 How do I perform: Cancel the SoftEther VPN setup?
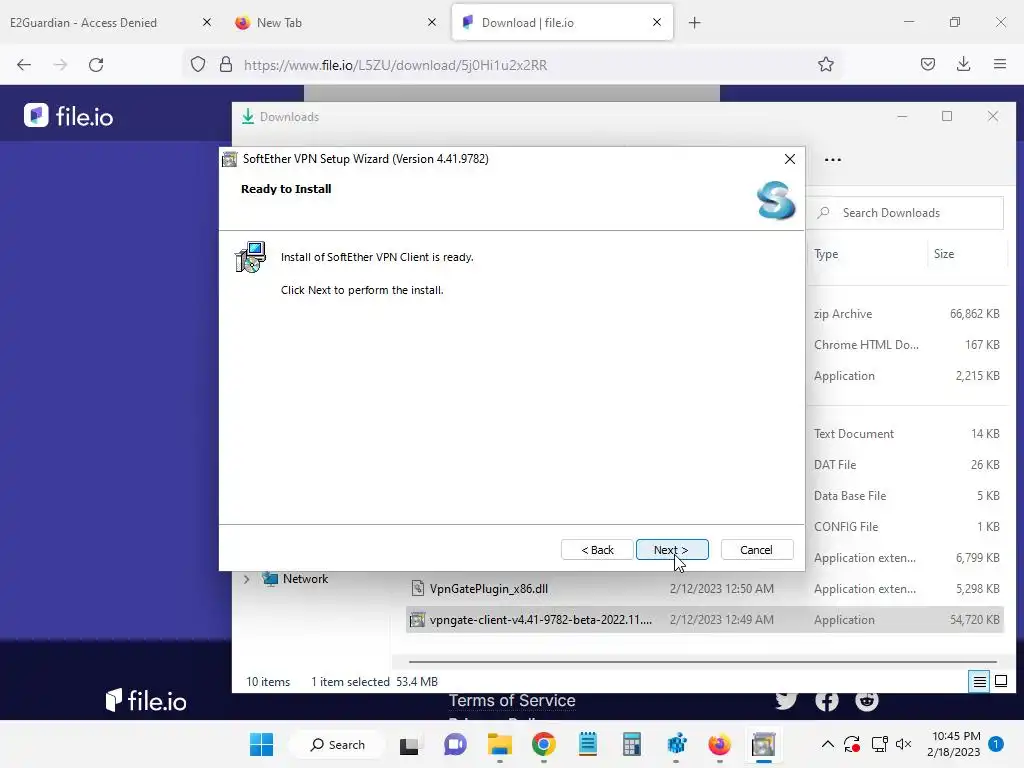756,550
